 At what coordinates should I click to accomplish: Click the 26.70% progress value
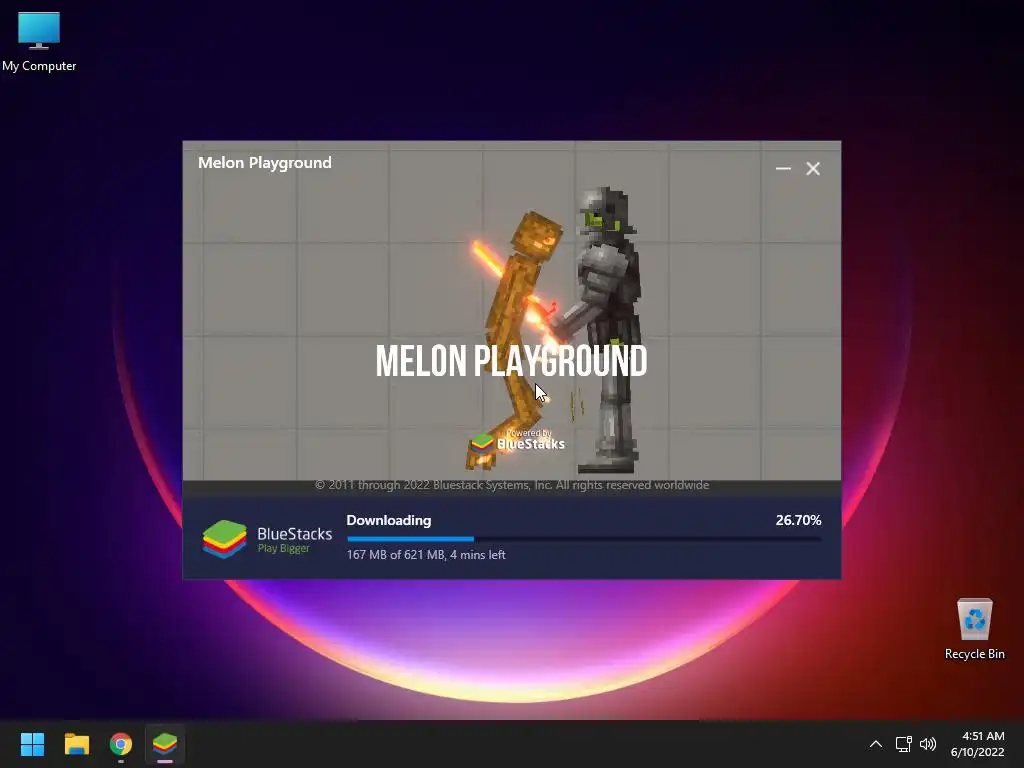pyautogui.click(x=798, y=520)
